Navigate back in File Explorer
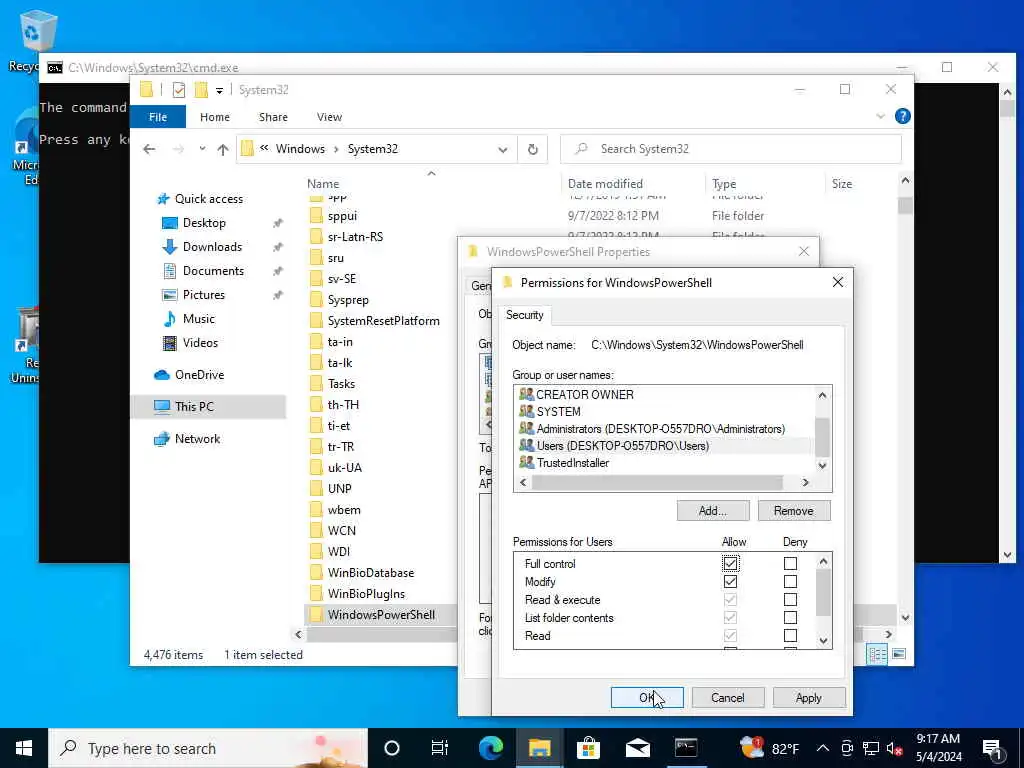The width and height of the screenshot is (1024, 768). pos(150,150)
